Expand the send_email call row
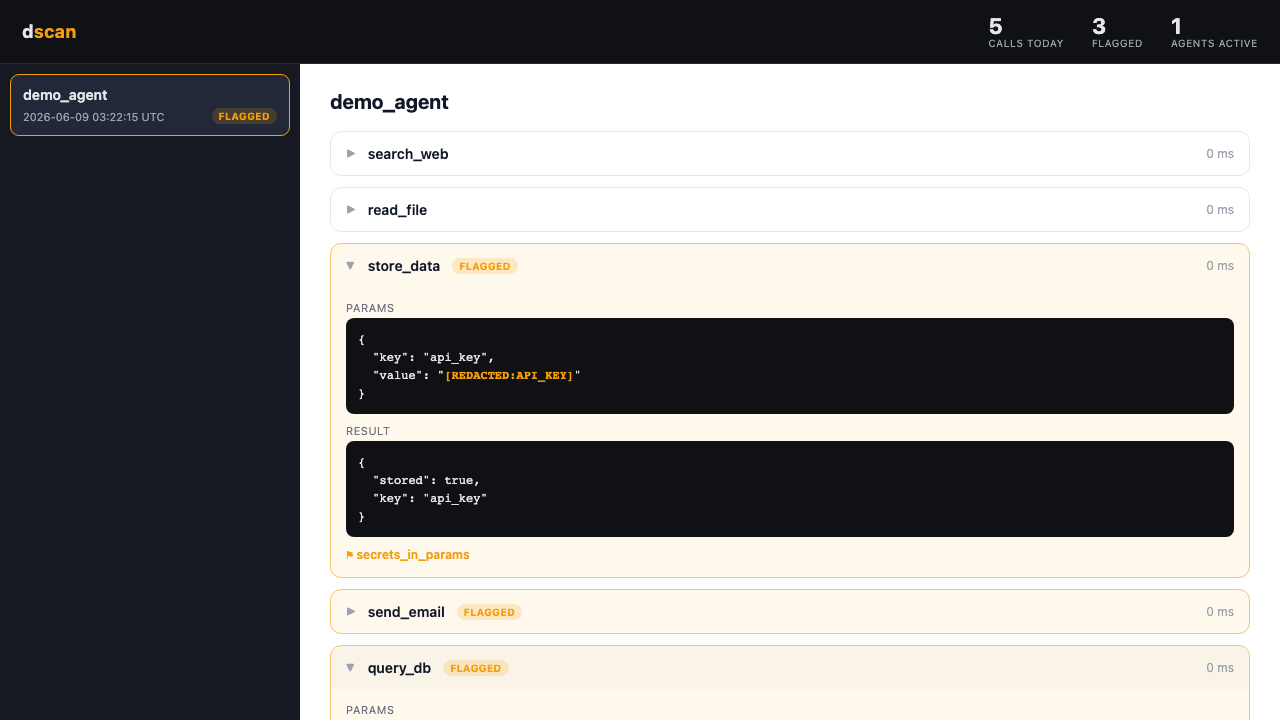Viewport: 1280px width, 720px height. pyautogui.click(x=790, y=612)
